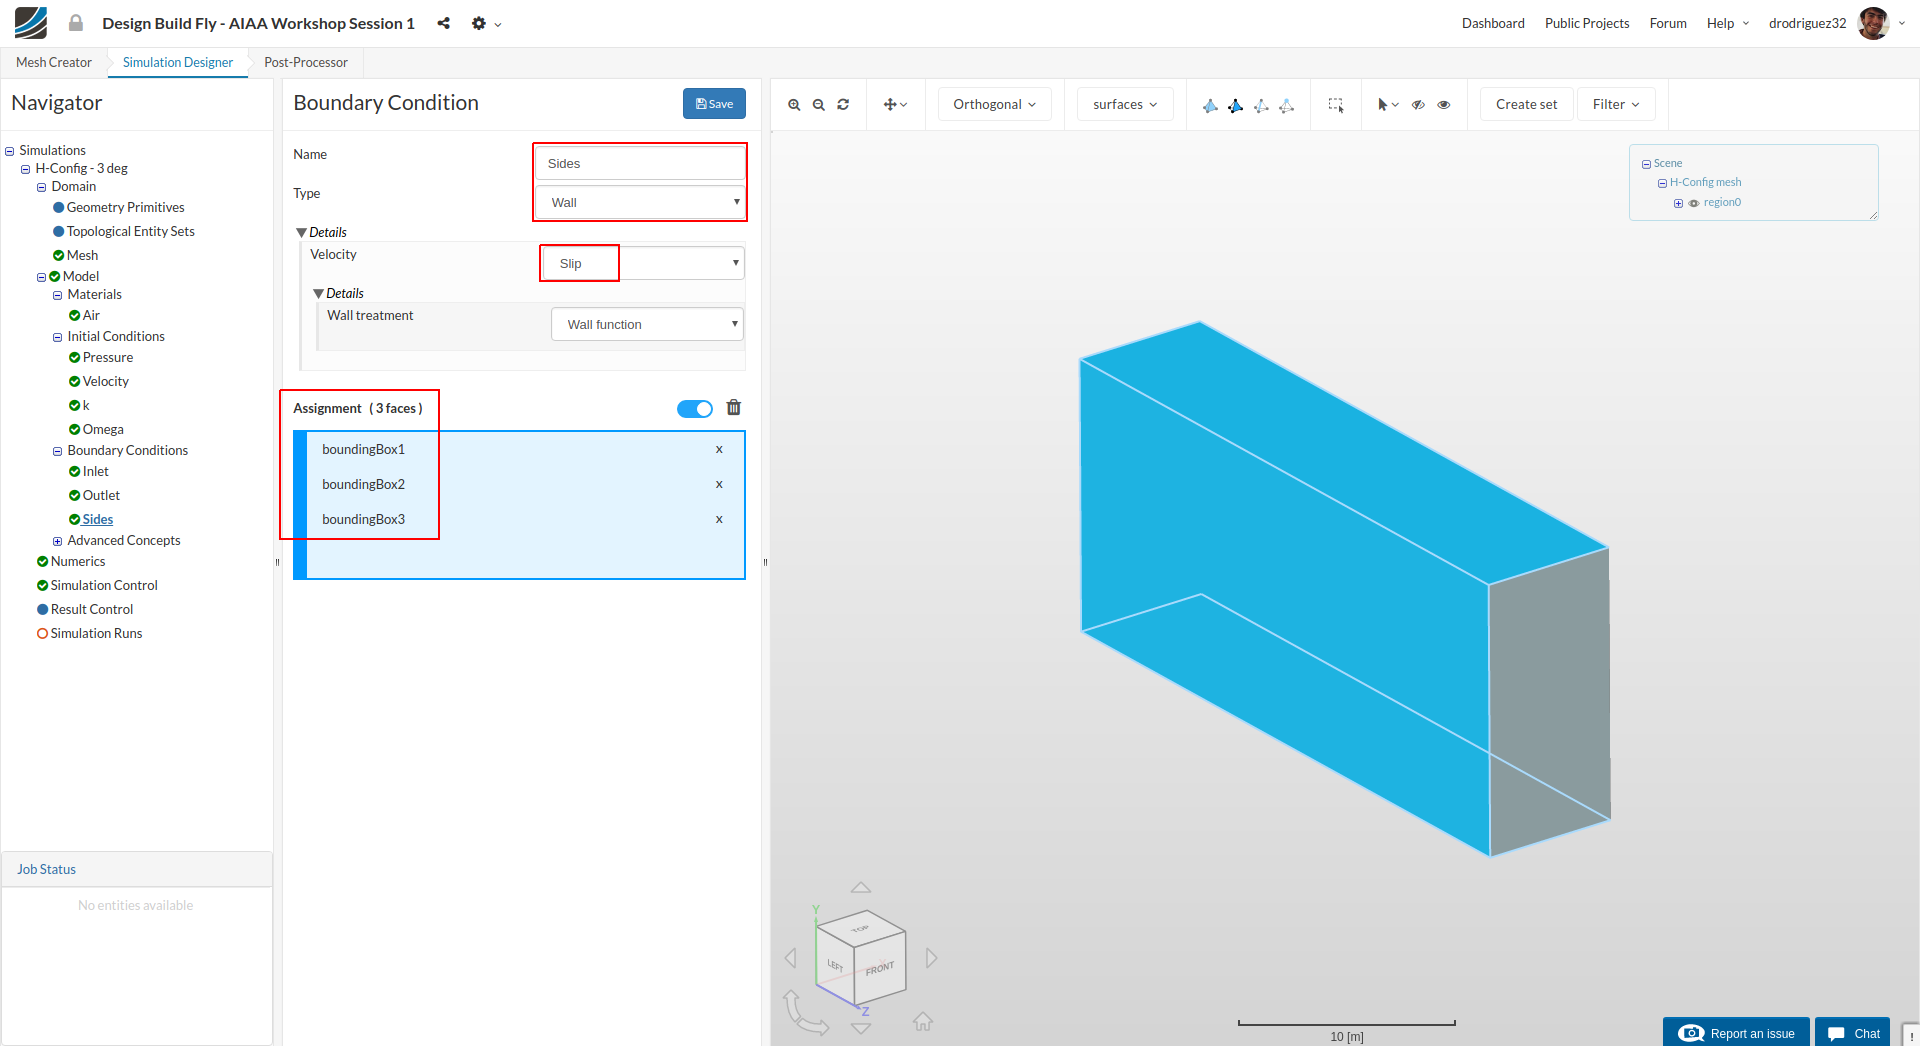Click the Name input field containing Sides
This screenshot has width=1920, height=1046.
[640, 163]
